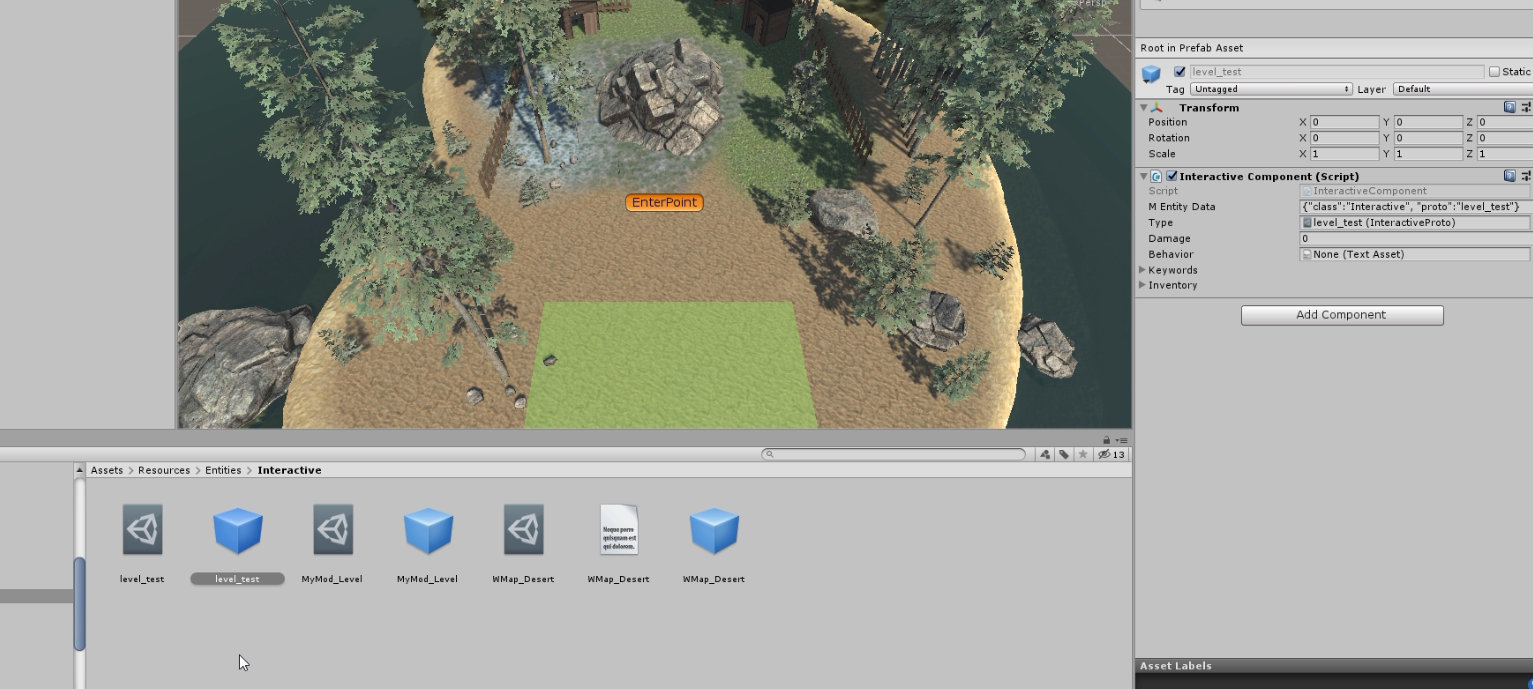Screen dimensions: 1533x689
Task: Click the search by type filter icon
Action: coord(1045,454)
